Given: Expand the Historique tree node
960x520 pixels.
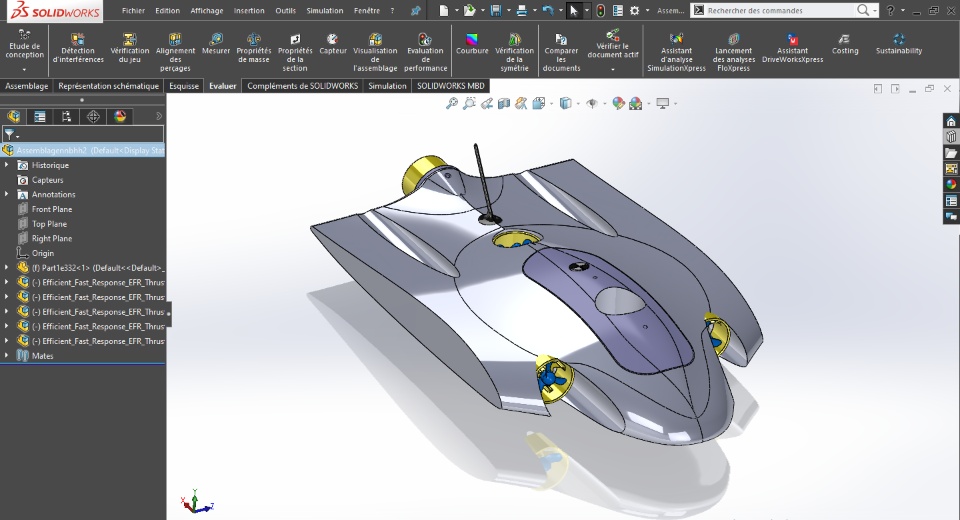Looking at the screenshot, I should coord(7,165).
